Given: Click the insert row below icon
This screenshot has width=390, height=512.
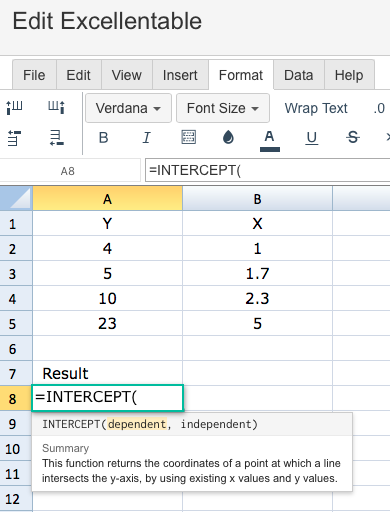Looking at the screenshot, I should coord(56,138).
